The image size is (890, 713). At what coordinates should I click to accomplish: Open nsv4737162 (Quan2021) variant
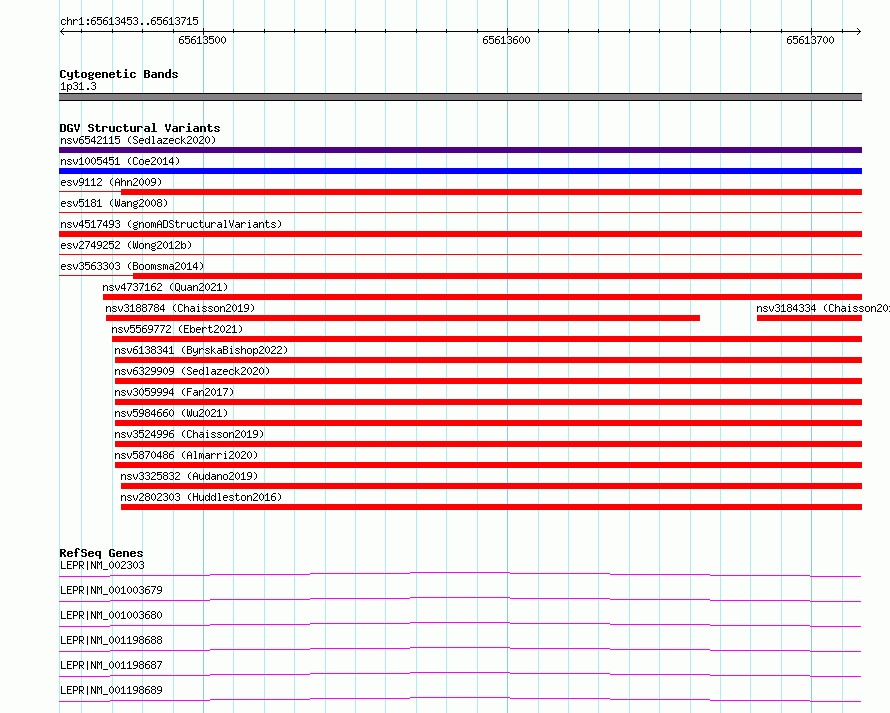tap(165, 287)
